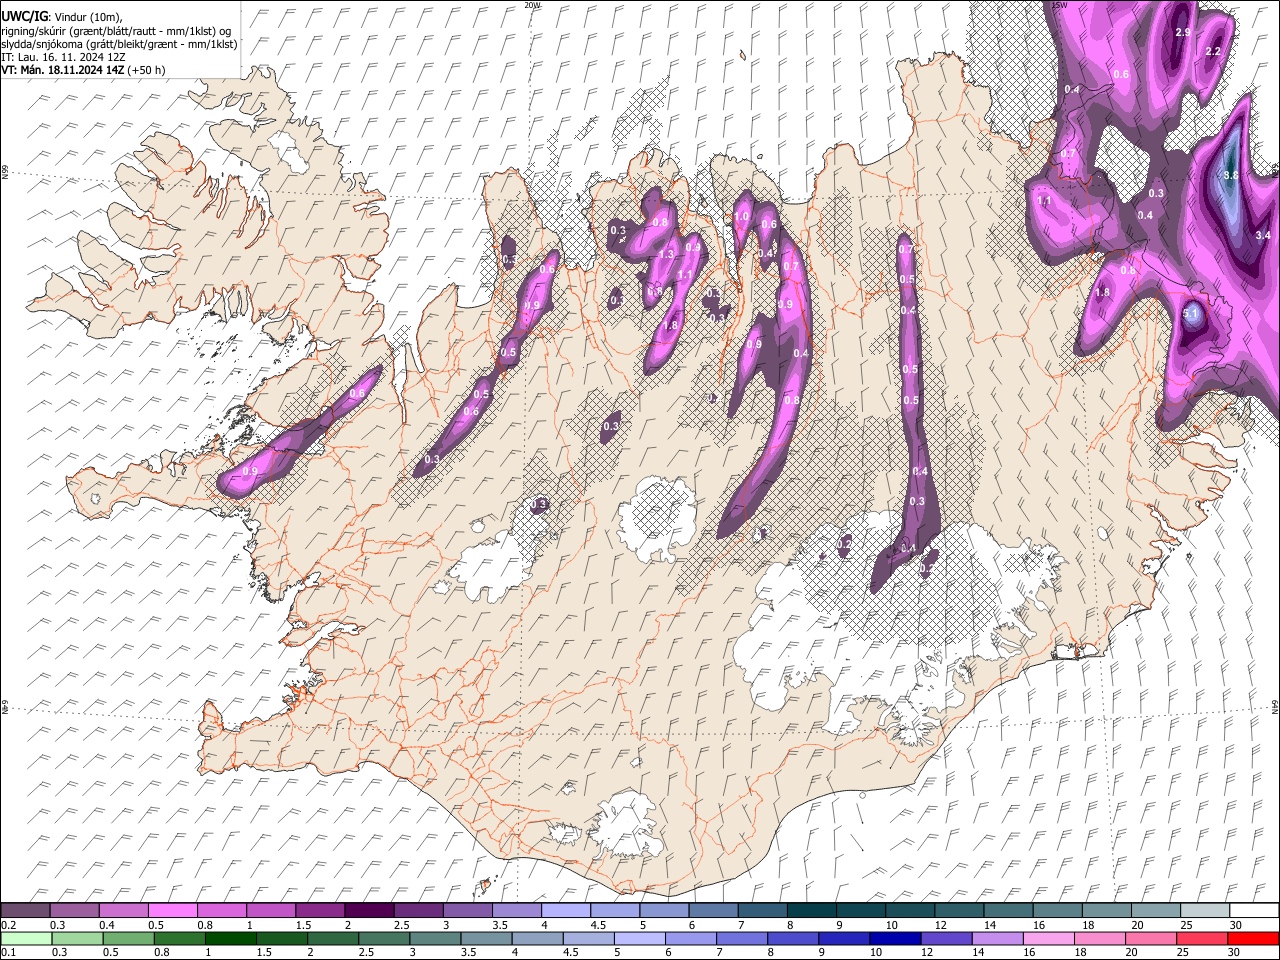1280x960 pixels.
Task: Click the bottom-row legend value 0.1
Action: (x=8, y=953)
